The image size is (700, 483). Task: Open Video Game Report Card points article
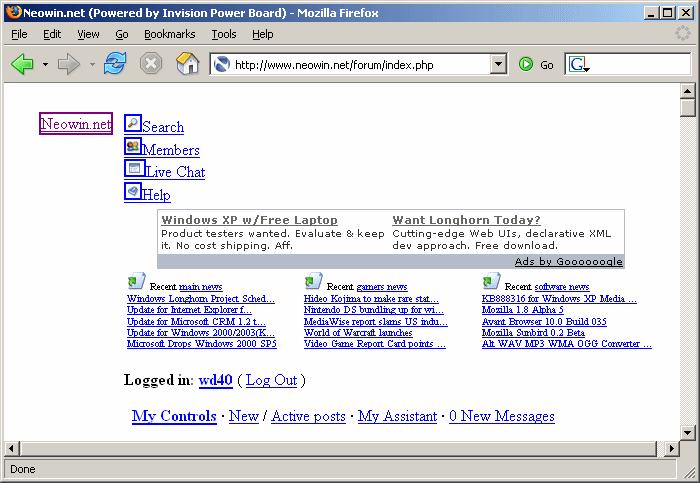[x=375, y=344]
